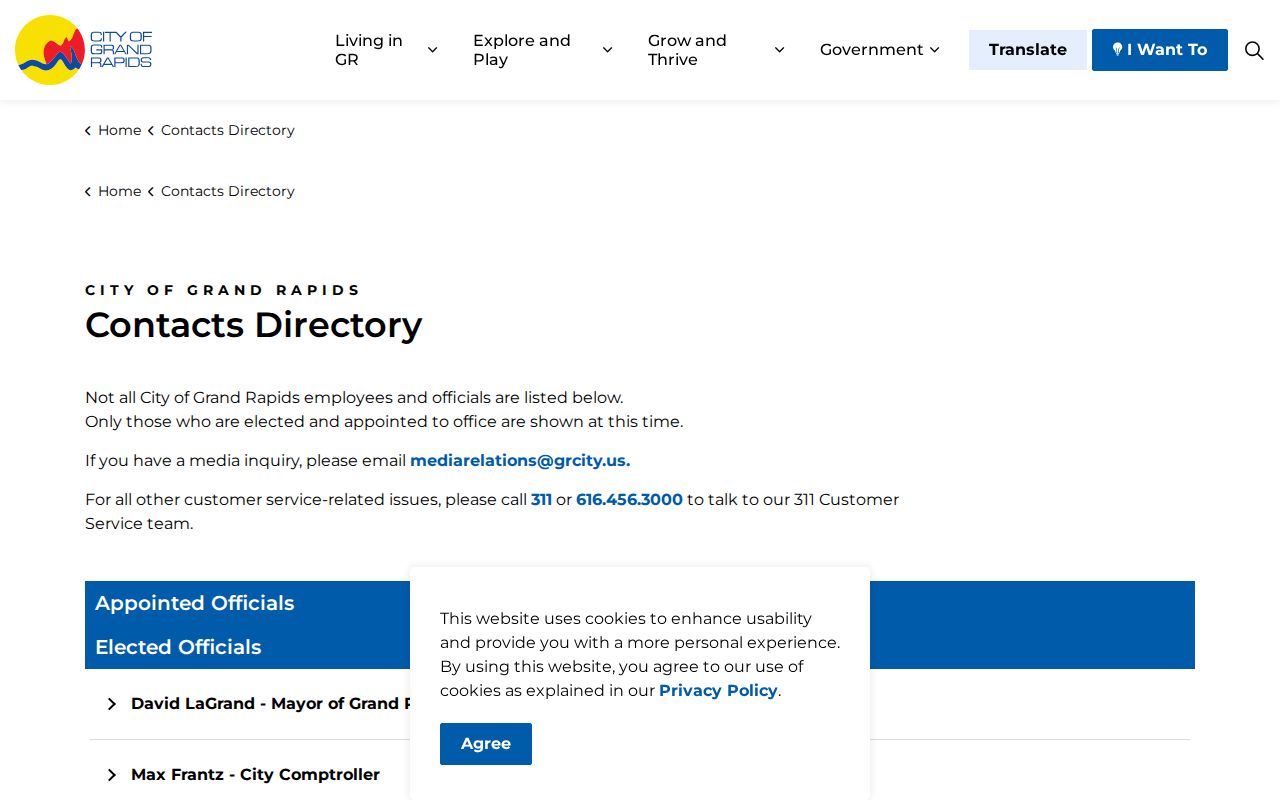Screen dimensions: 1280x800
Task: Click the Contacts Directory page heading
Action: click(x=254, y=325)
